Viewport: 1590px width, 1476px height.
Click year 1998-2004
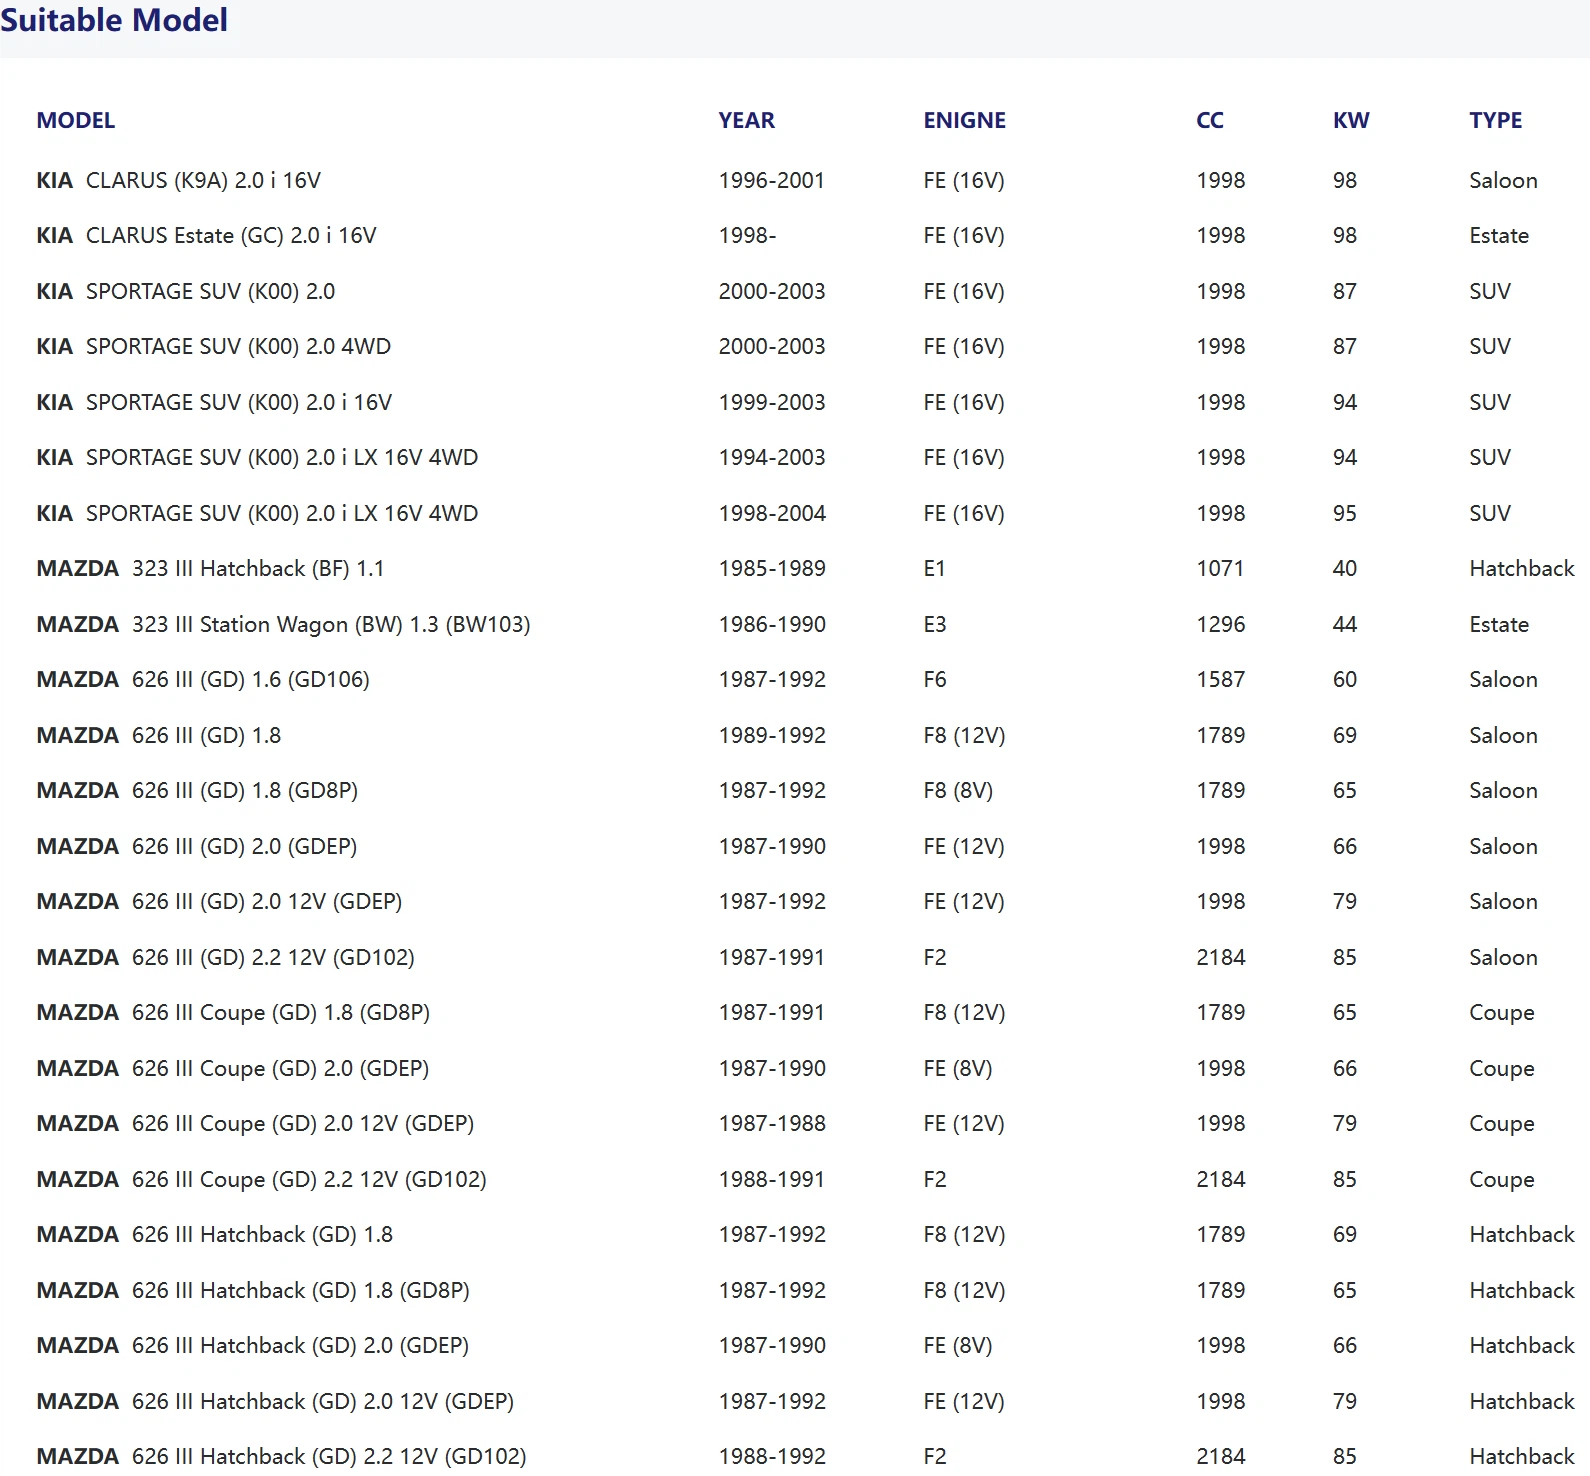pos(772,513)
